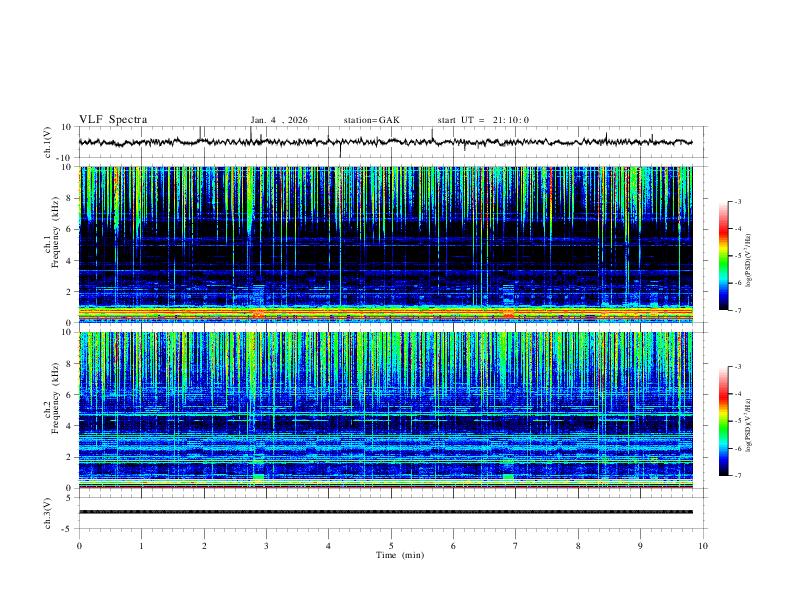
Task: Click the ch.1 voltage waveform trace
Action: [x=385, y=142]
